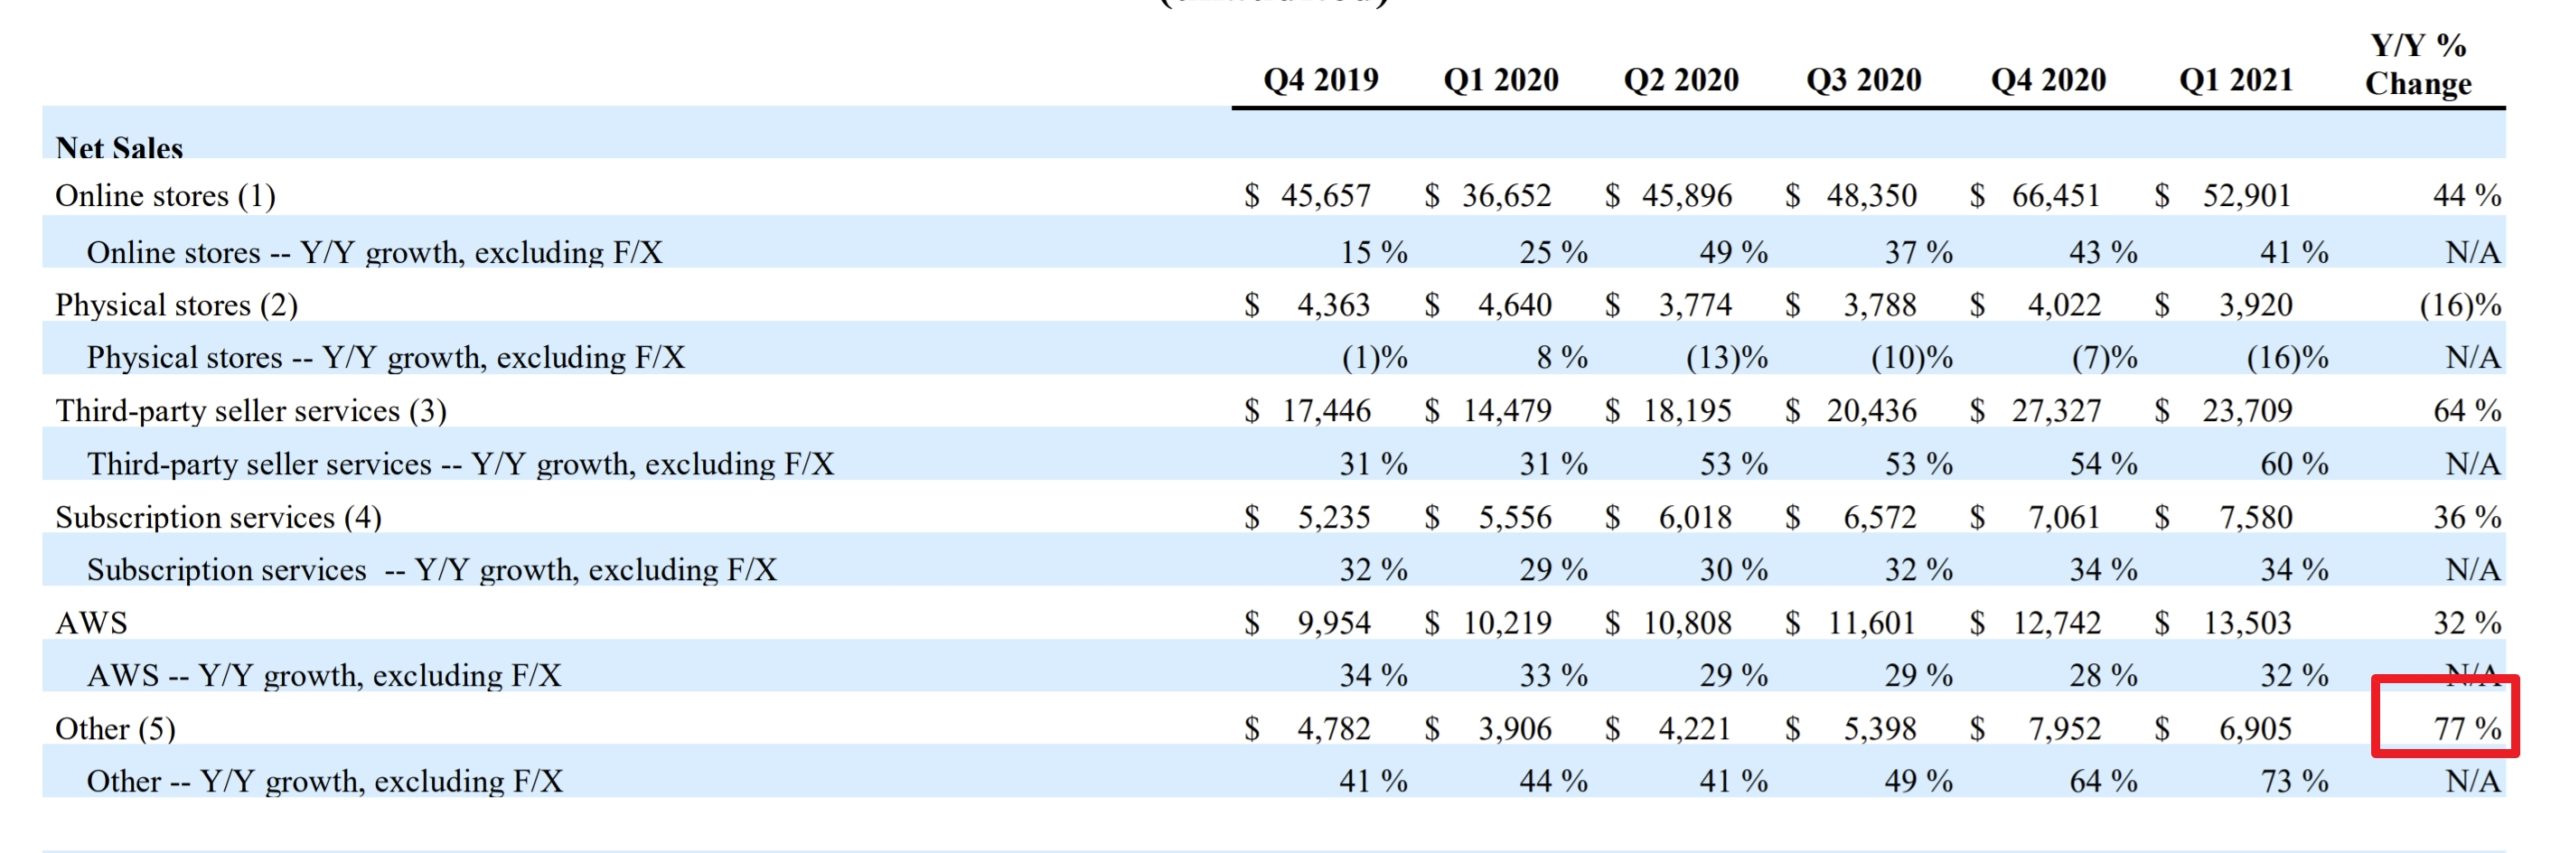Viewport: 2560px width, 853px height.
Task: Click the Q2 2020 column header
Action: click(x=1681, y=79)
